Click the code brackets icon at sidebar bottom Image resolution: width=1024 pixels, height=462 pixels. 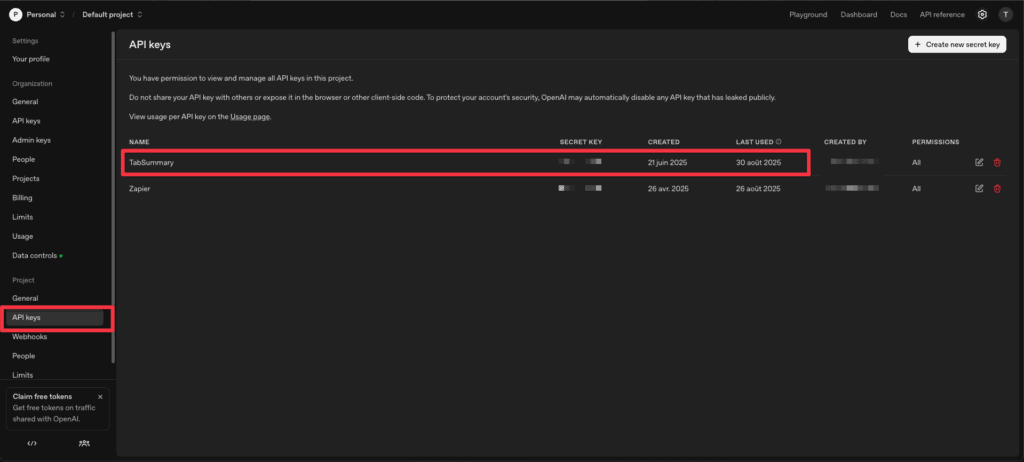coord(32,443)
